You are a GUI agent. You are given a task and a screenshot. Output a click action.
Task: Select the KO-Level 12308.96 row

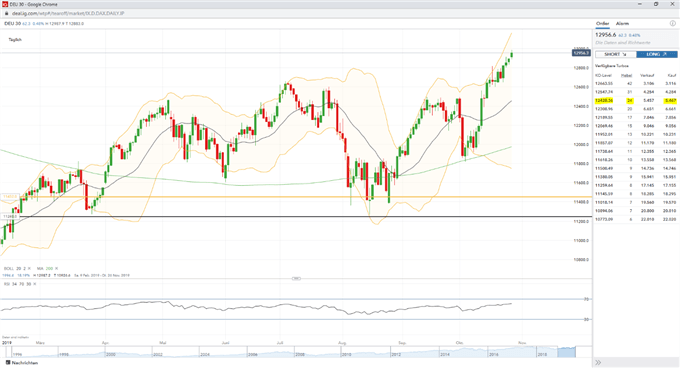[635, 109]
